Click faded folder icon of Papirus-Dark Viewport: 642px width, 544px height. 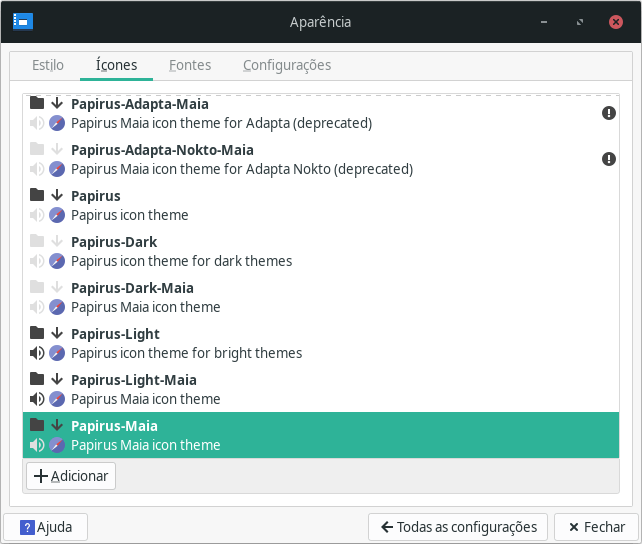[37, 241]
